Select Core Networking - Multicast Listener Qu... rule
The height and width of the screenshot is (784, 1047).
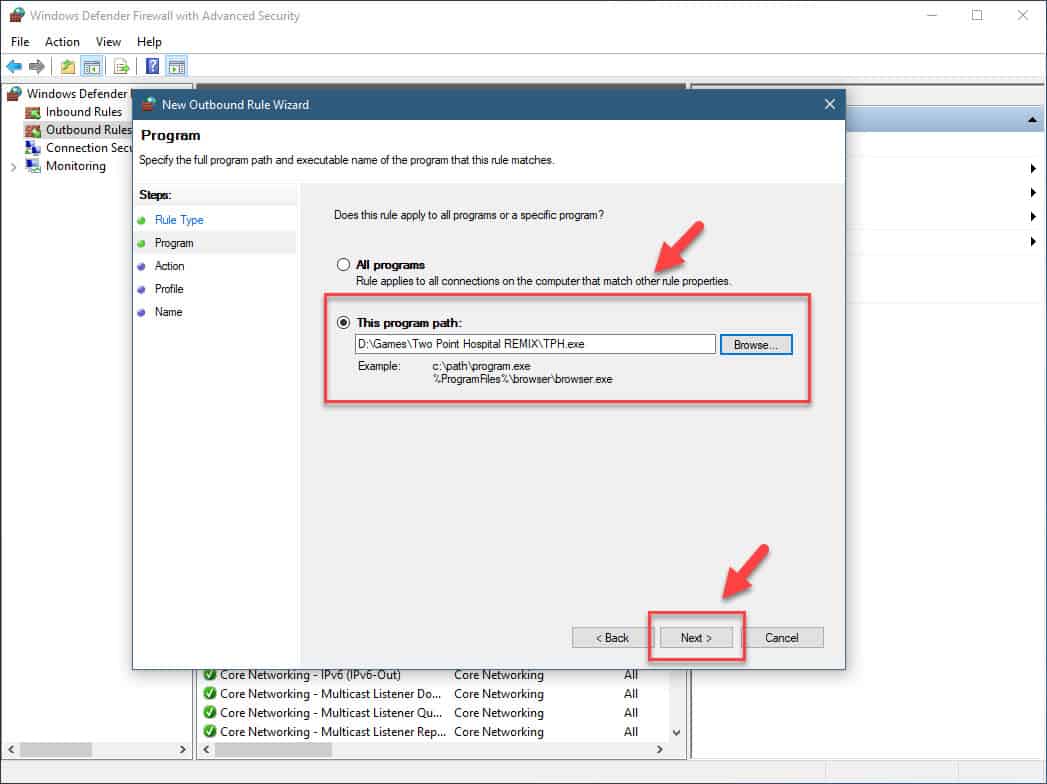[x=331, y=713]
